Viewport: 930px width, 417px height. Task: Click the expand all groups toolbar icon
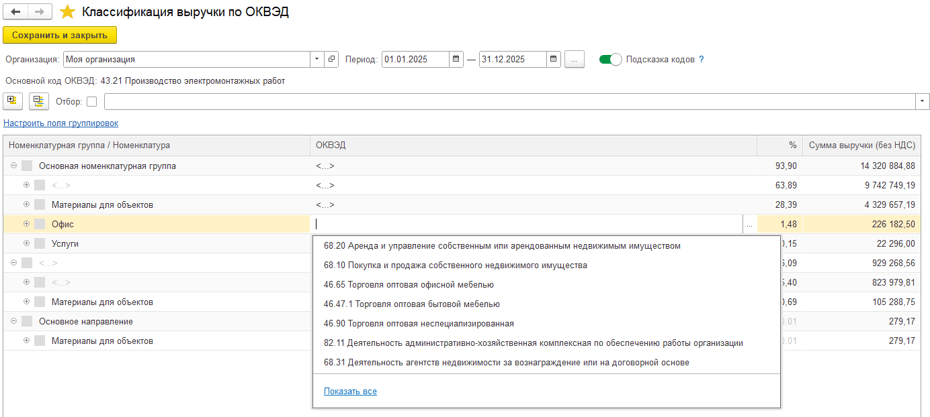pos(14,101)
